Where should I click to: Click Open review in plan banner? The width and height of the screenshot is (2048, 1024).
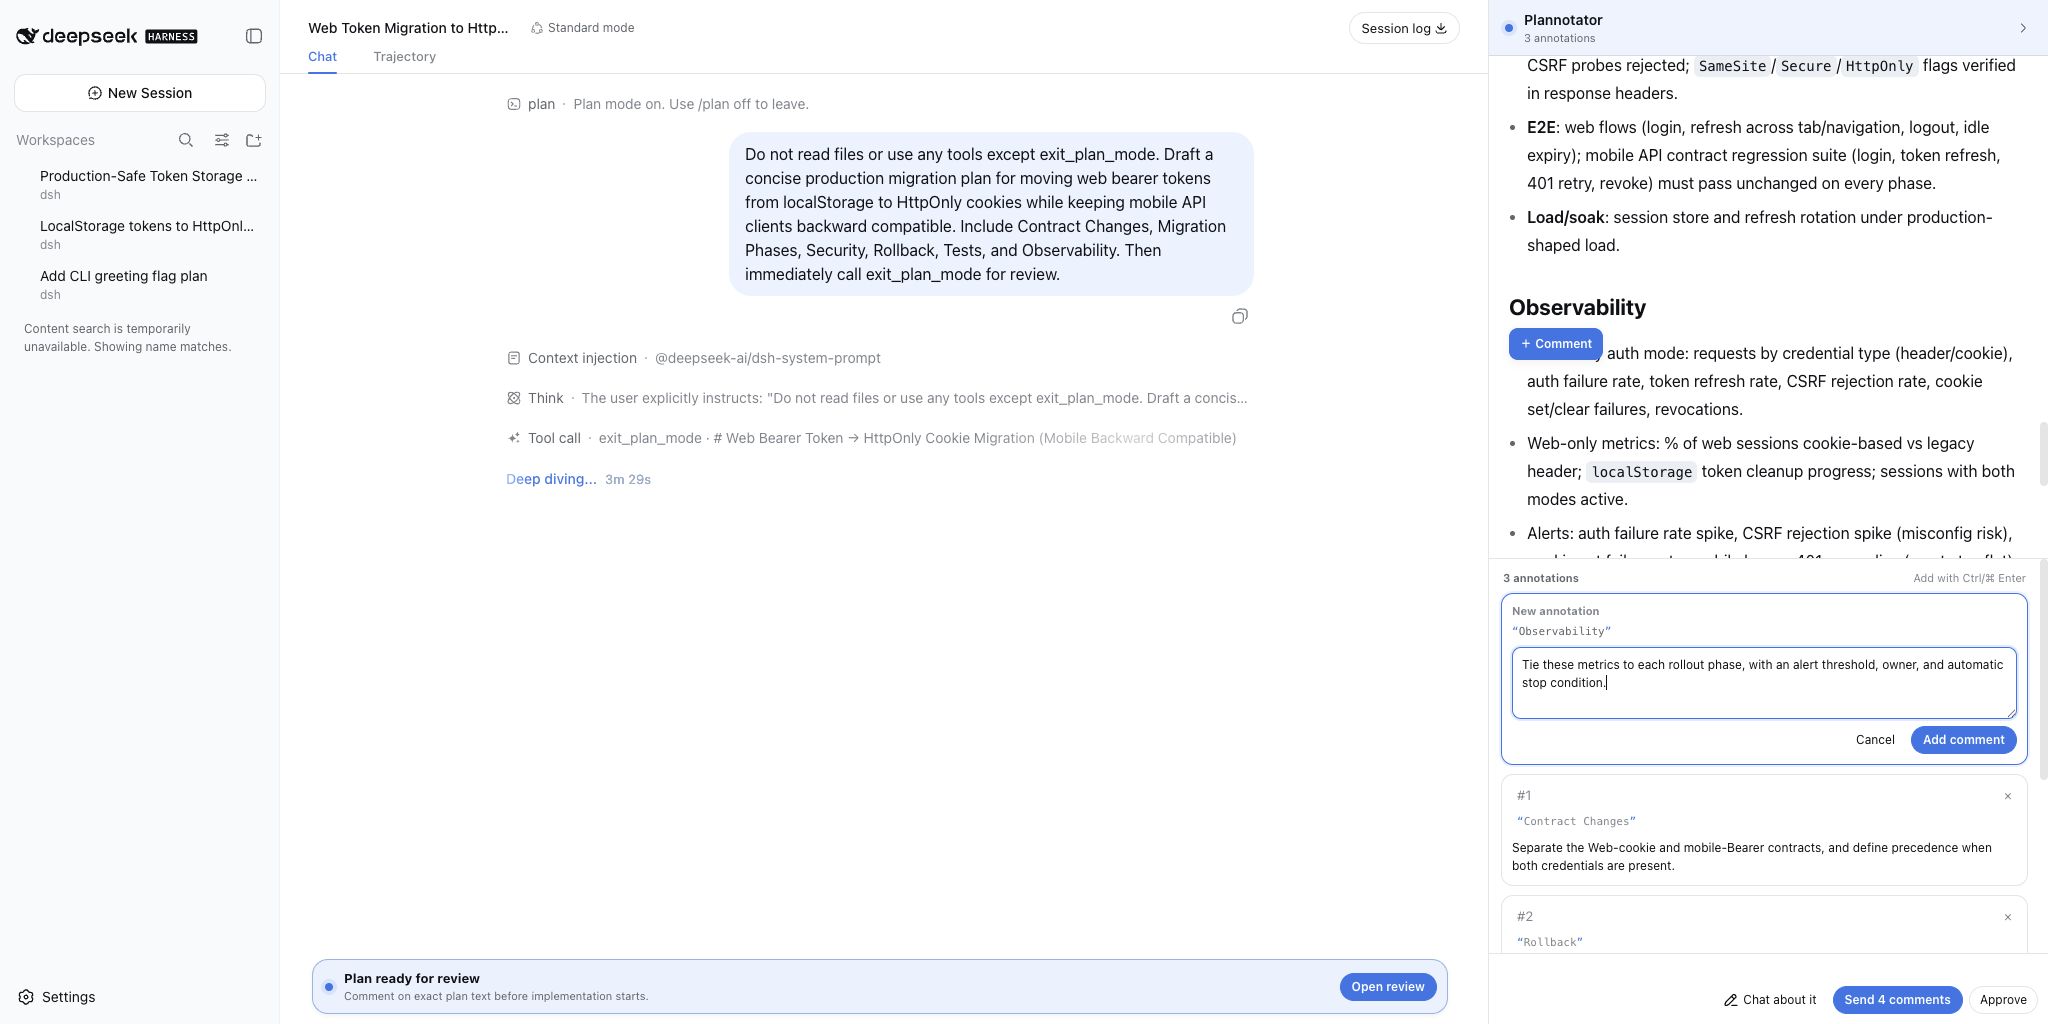click(1388, 987)
